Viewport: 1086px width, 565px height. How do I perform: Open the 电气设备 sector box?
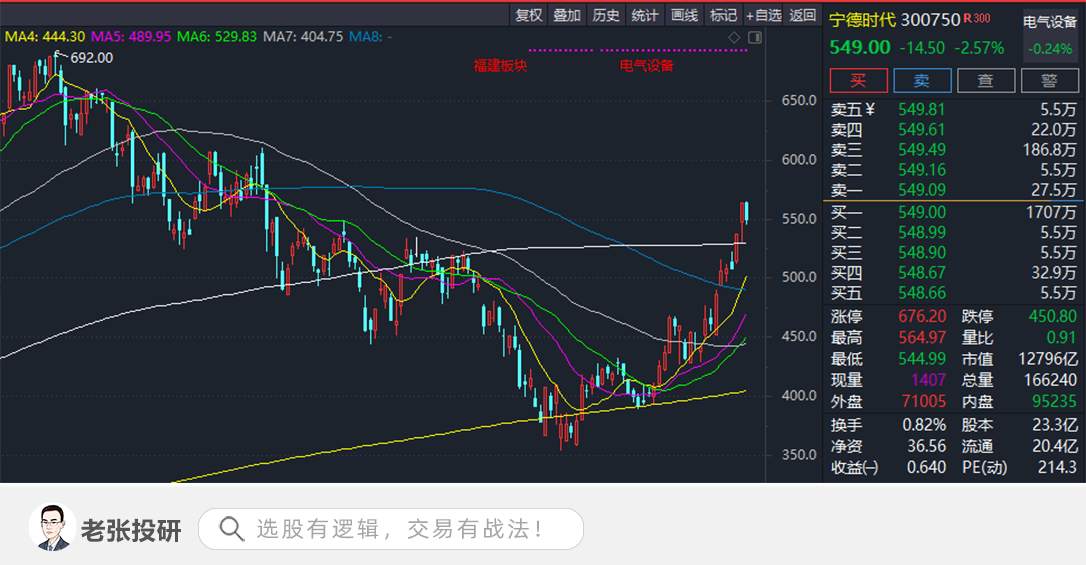click(x=1050, y=35)
